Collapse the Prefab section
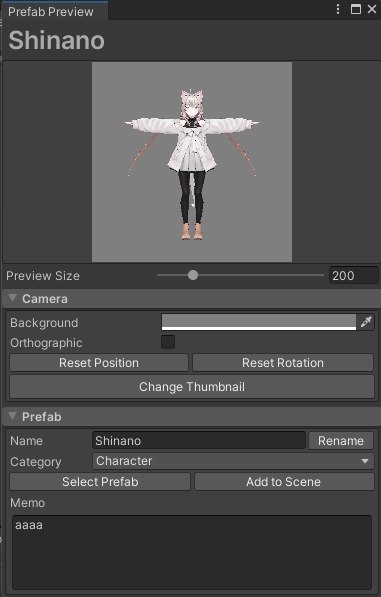This screenshot has width=381, height=597. [12, 416]
